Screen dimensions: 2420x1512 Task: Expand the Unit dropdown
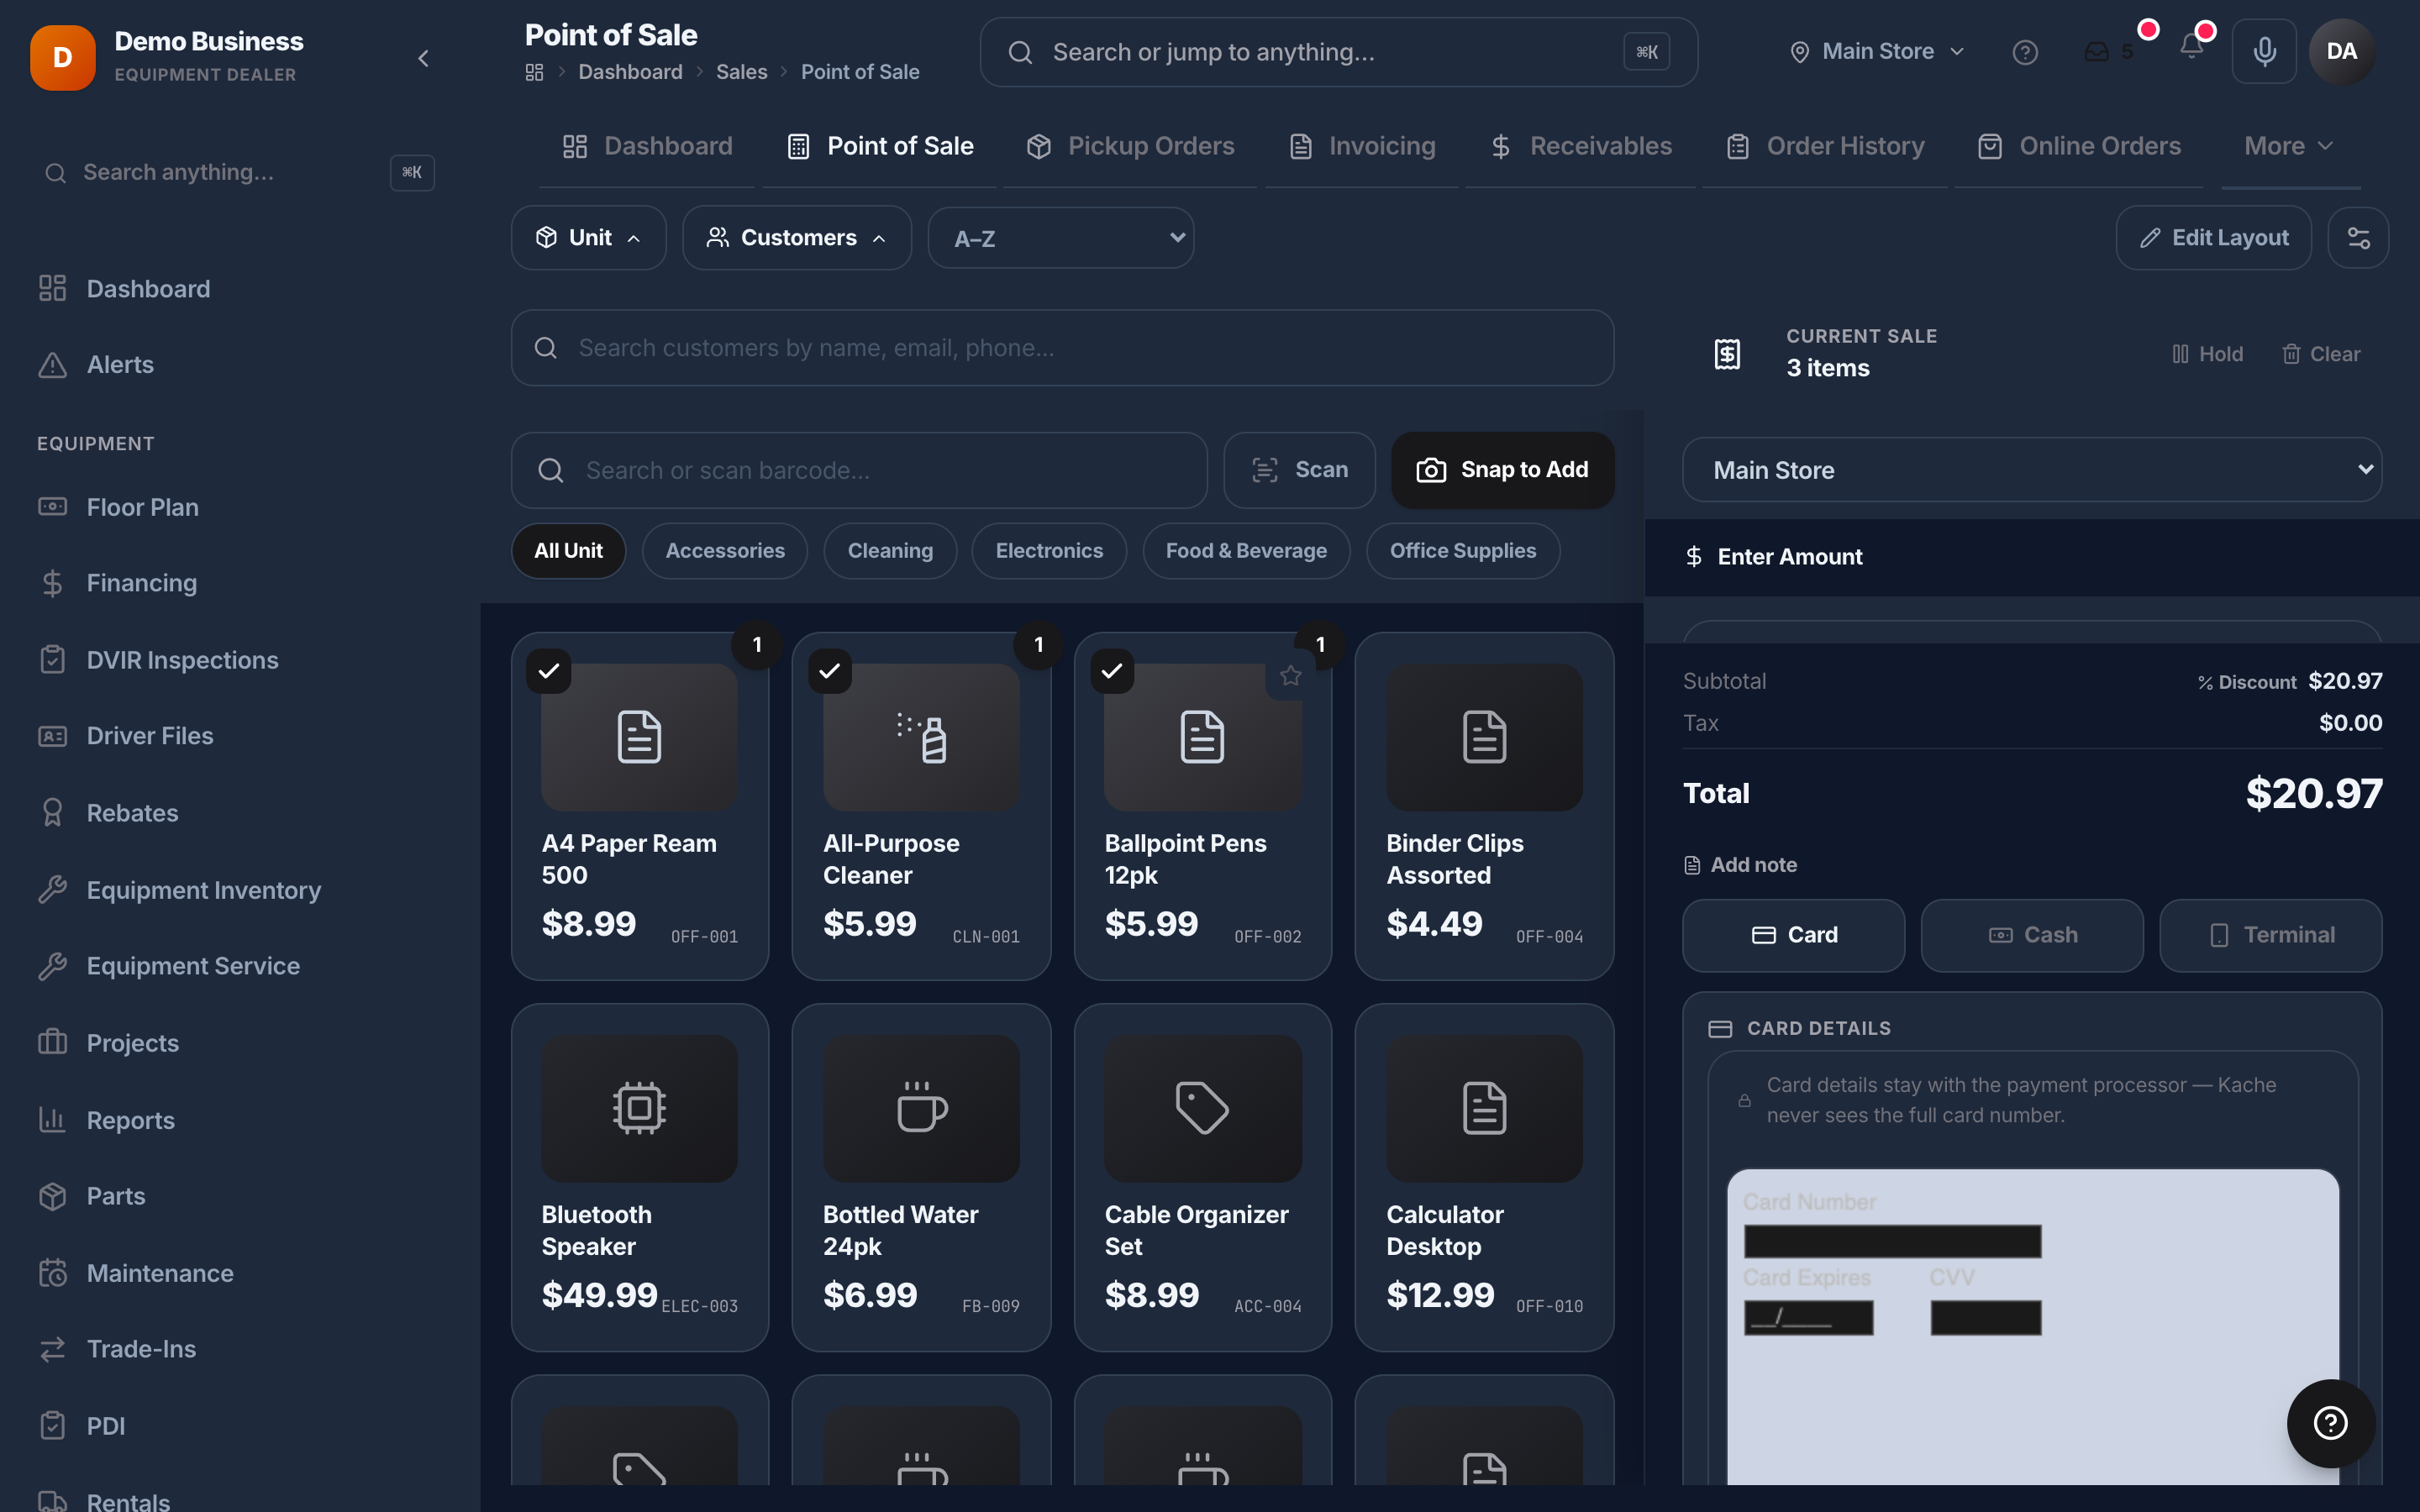pyautogui.click(x=588, y=238)
